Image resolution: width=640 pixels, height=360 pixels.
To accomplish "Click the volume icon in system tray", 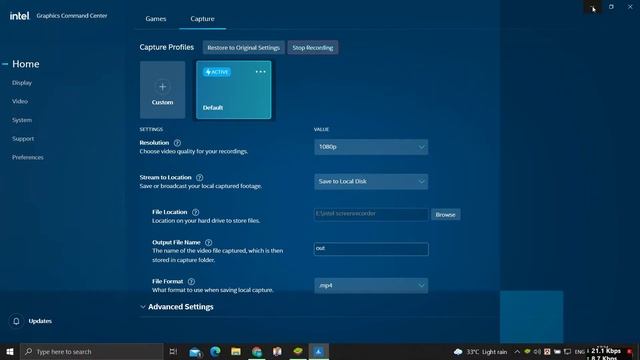I will 537,352.
